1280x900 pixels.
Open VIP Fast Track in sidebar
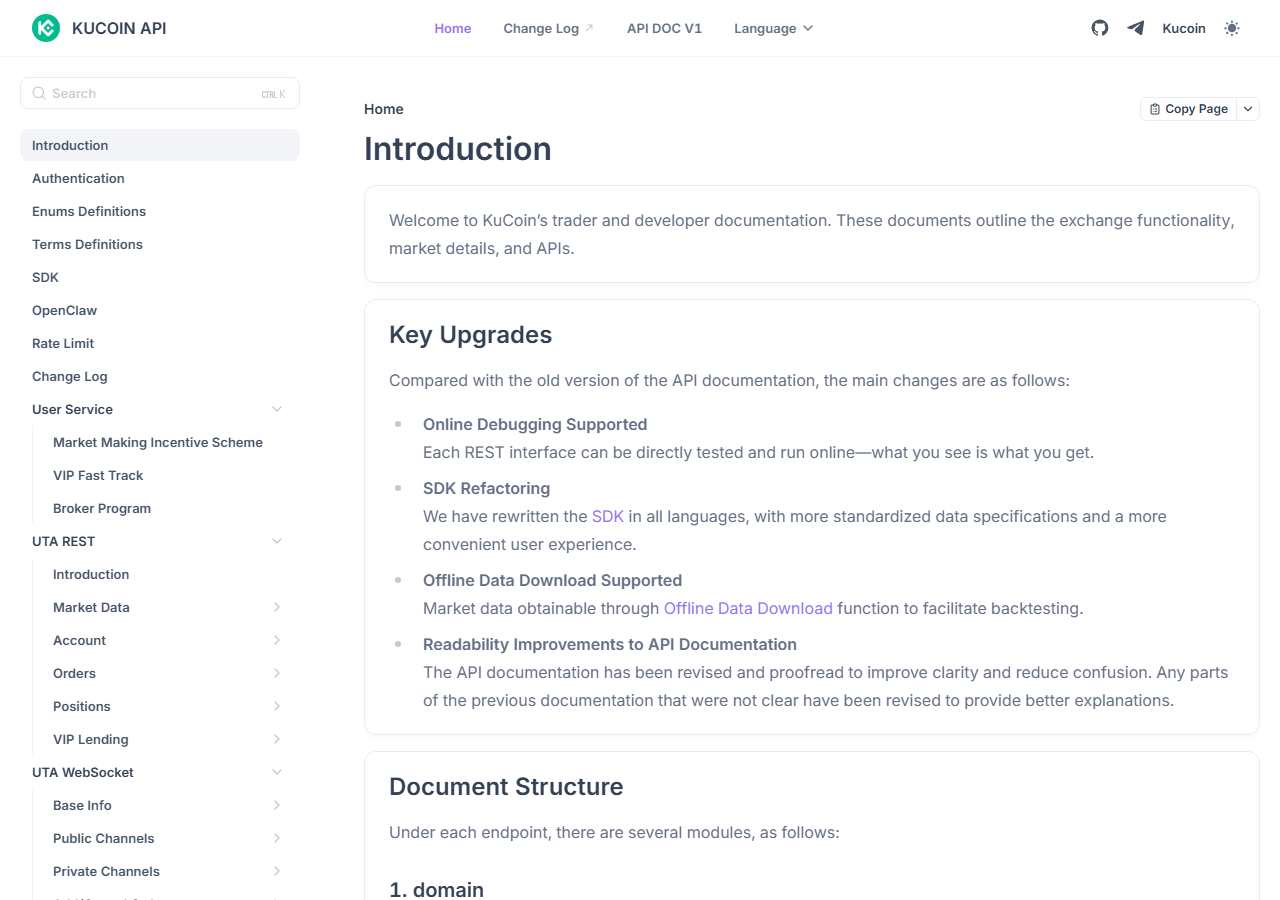tap(98, 475)
